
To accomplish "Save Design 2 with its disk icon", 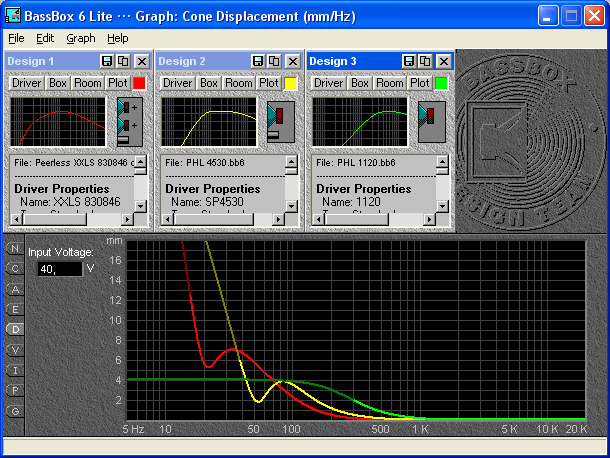I will pyautogui.click(x=258, y=61).
